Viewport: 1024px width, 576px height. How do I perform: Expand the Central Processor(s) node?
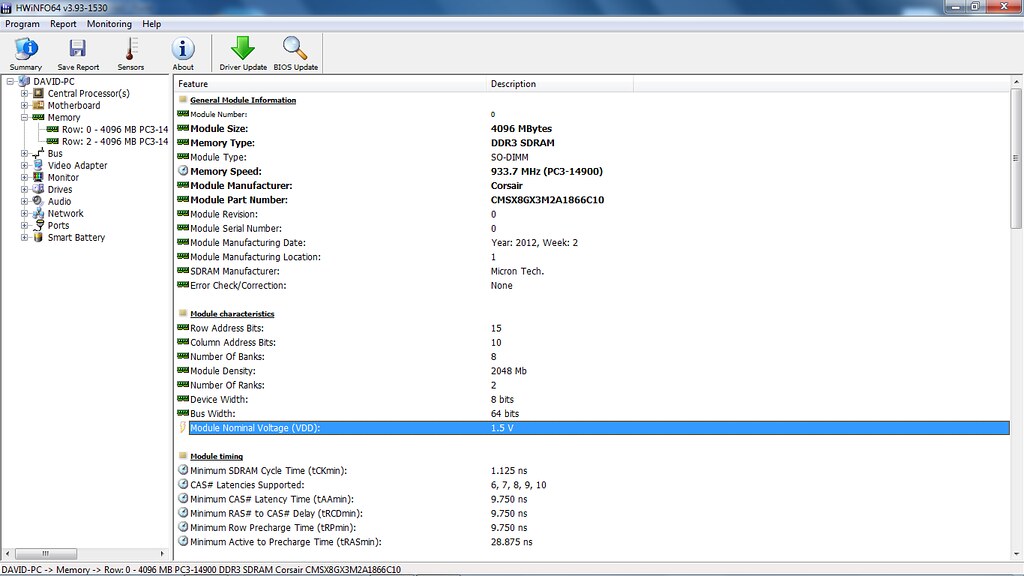coord(25,94)
